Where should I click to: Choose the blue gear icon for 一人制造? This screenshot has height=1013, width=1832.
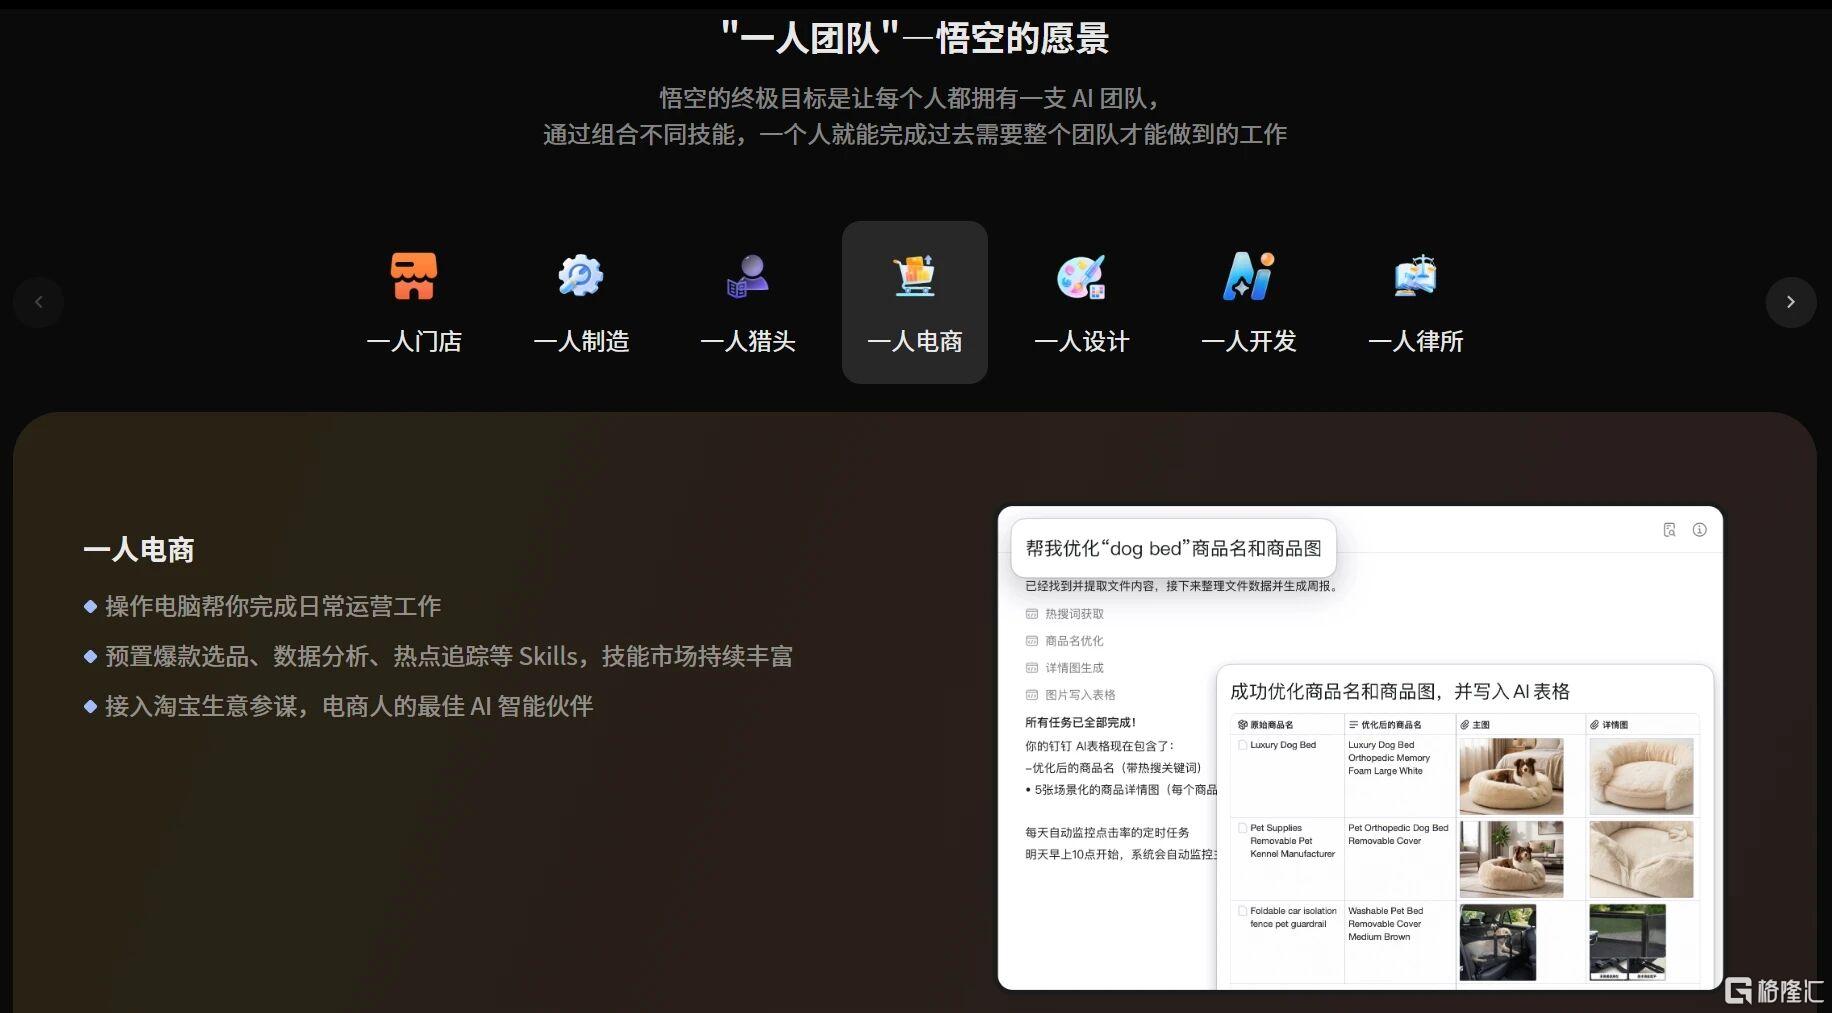(580, 276)
